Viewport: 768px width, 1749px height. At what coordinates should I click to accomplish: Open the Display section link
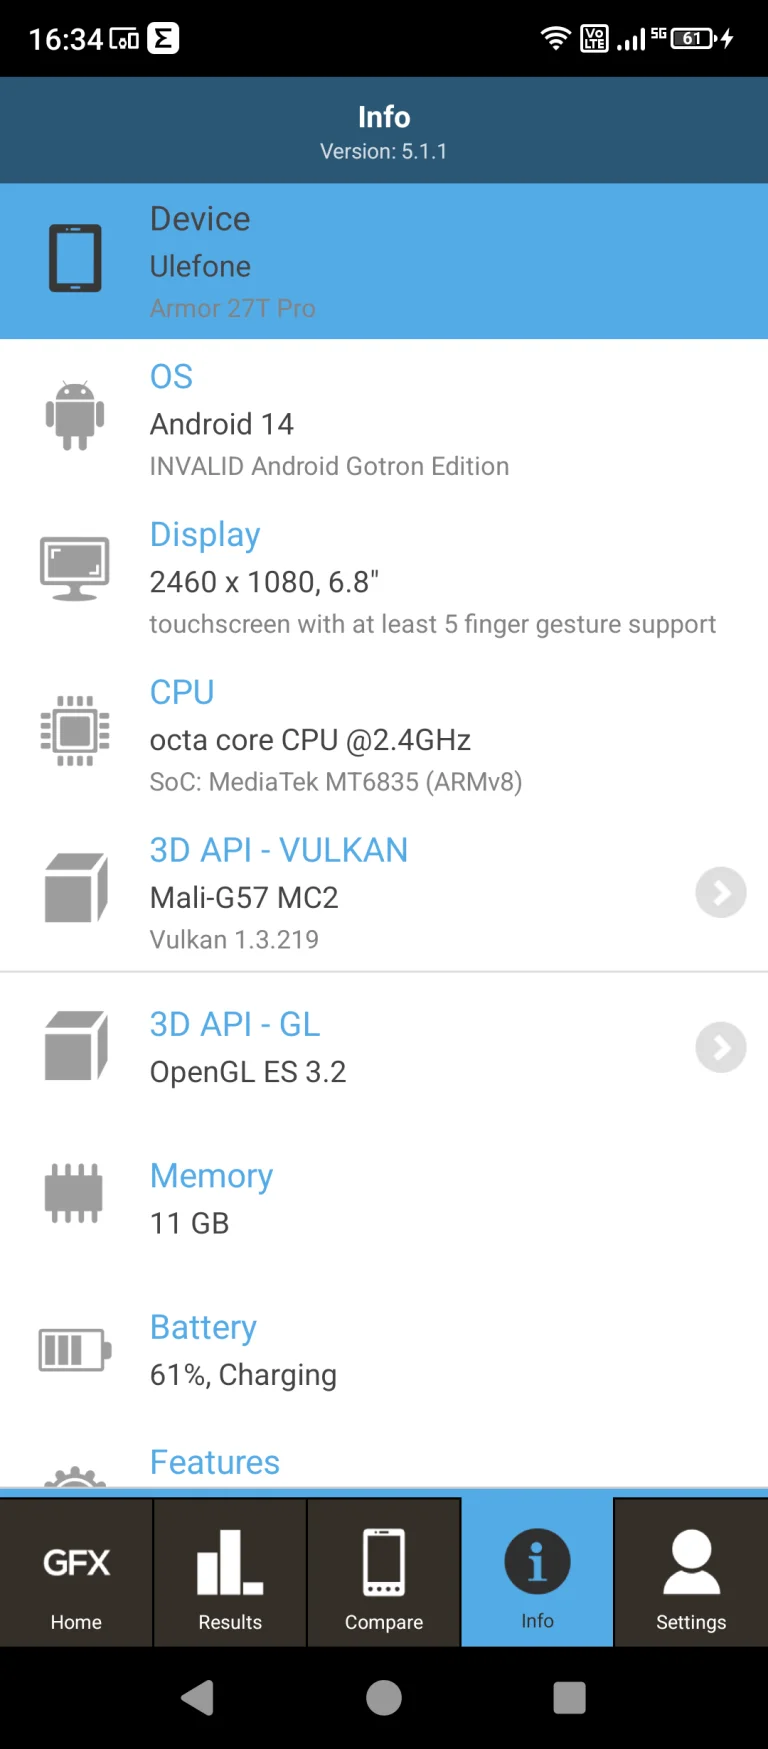click(x=204, y=534)
